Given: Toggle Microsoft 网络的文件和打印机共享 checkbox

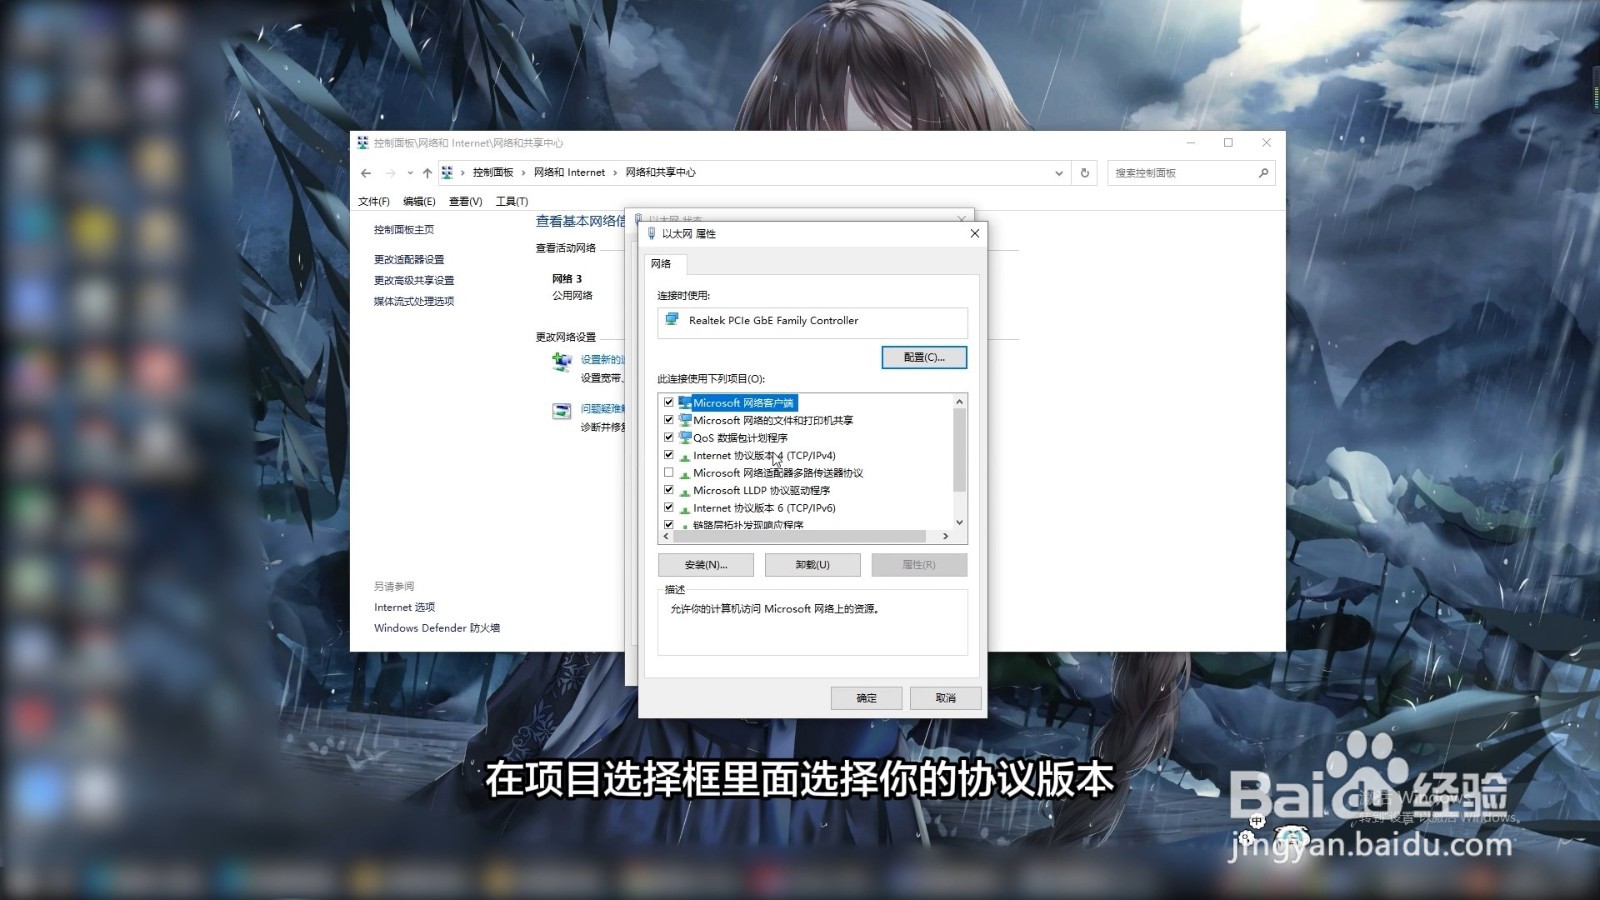Looking at the screenshot, I should pyautogui.click(x=669, y=420).
